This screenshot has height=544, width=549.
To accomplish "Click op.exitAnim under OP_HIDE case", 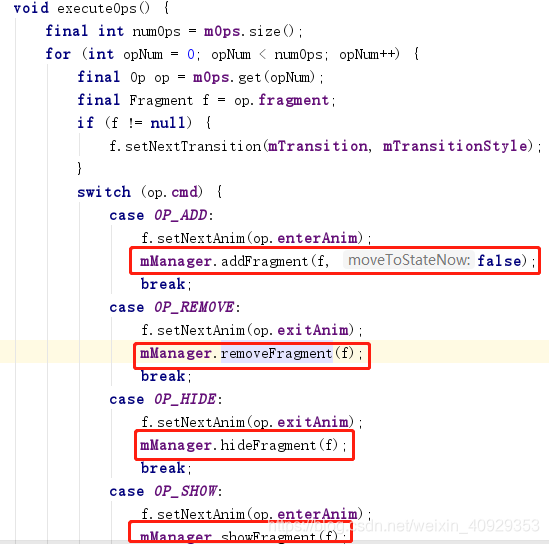I will [x=301, y=423].
